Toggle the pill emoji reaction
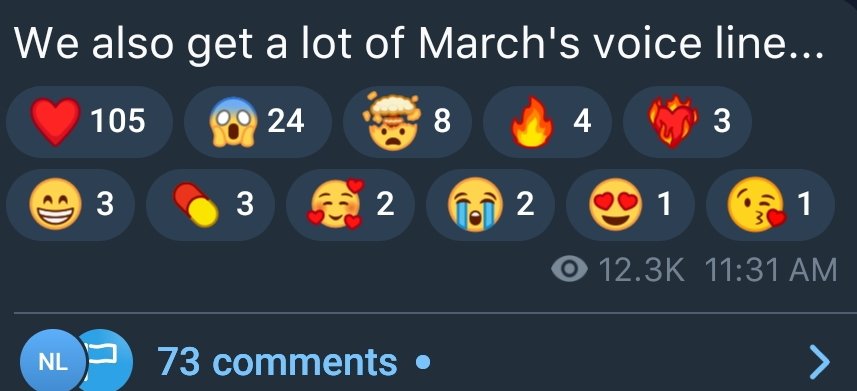This screenshot has height=391, width=857. click(x=210, y=205)
